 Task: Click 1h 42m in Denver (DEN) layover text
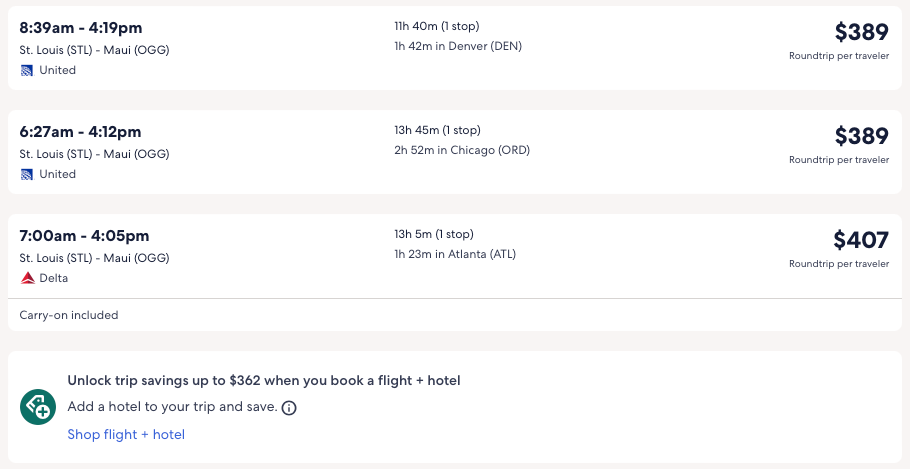458,46
